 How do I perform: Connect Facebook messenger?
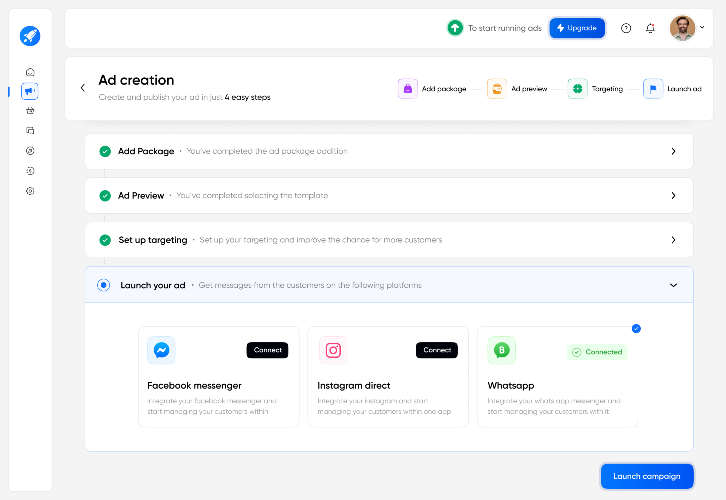268,350
